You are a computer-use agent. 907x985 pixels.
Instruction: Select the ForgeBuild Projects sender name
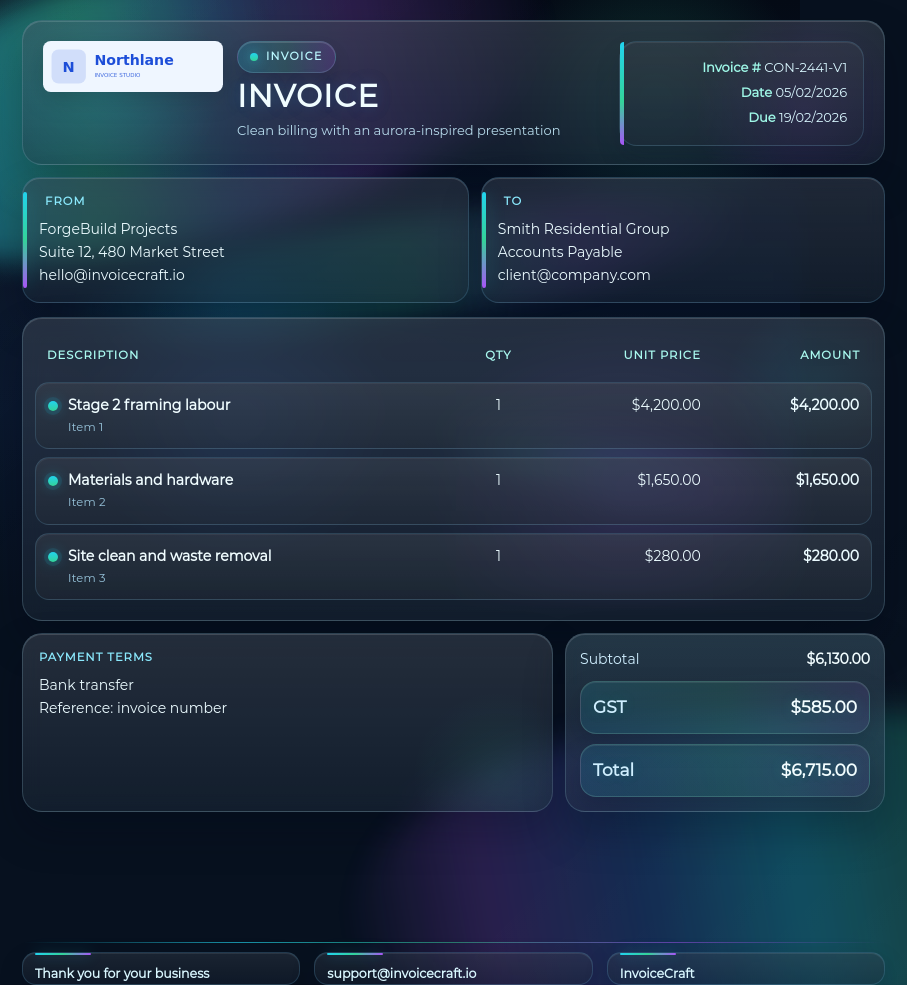[x=108, y=229]
